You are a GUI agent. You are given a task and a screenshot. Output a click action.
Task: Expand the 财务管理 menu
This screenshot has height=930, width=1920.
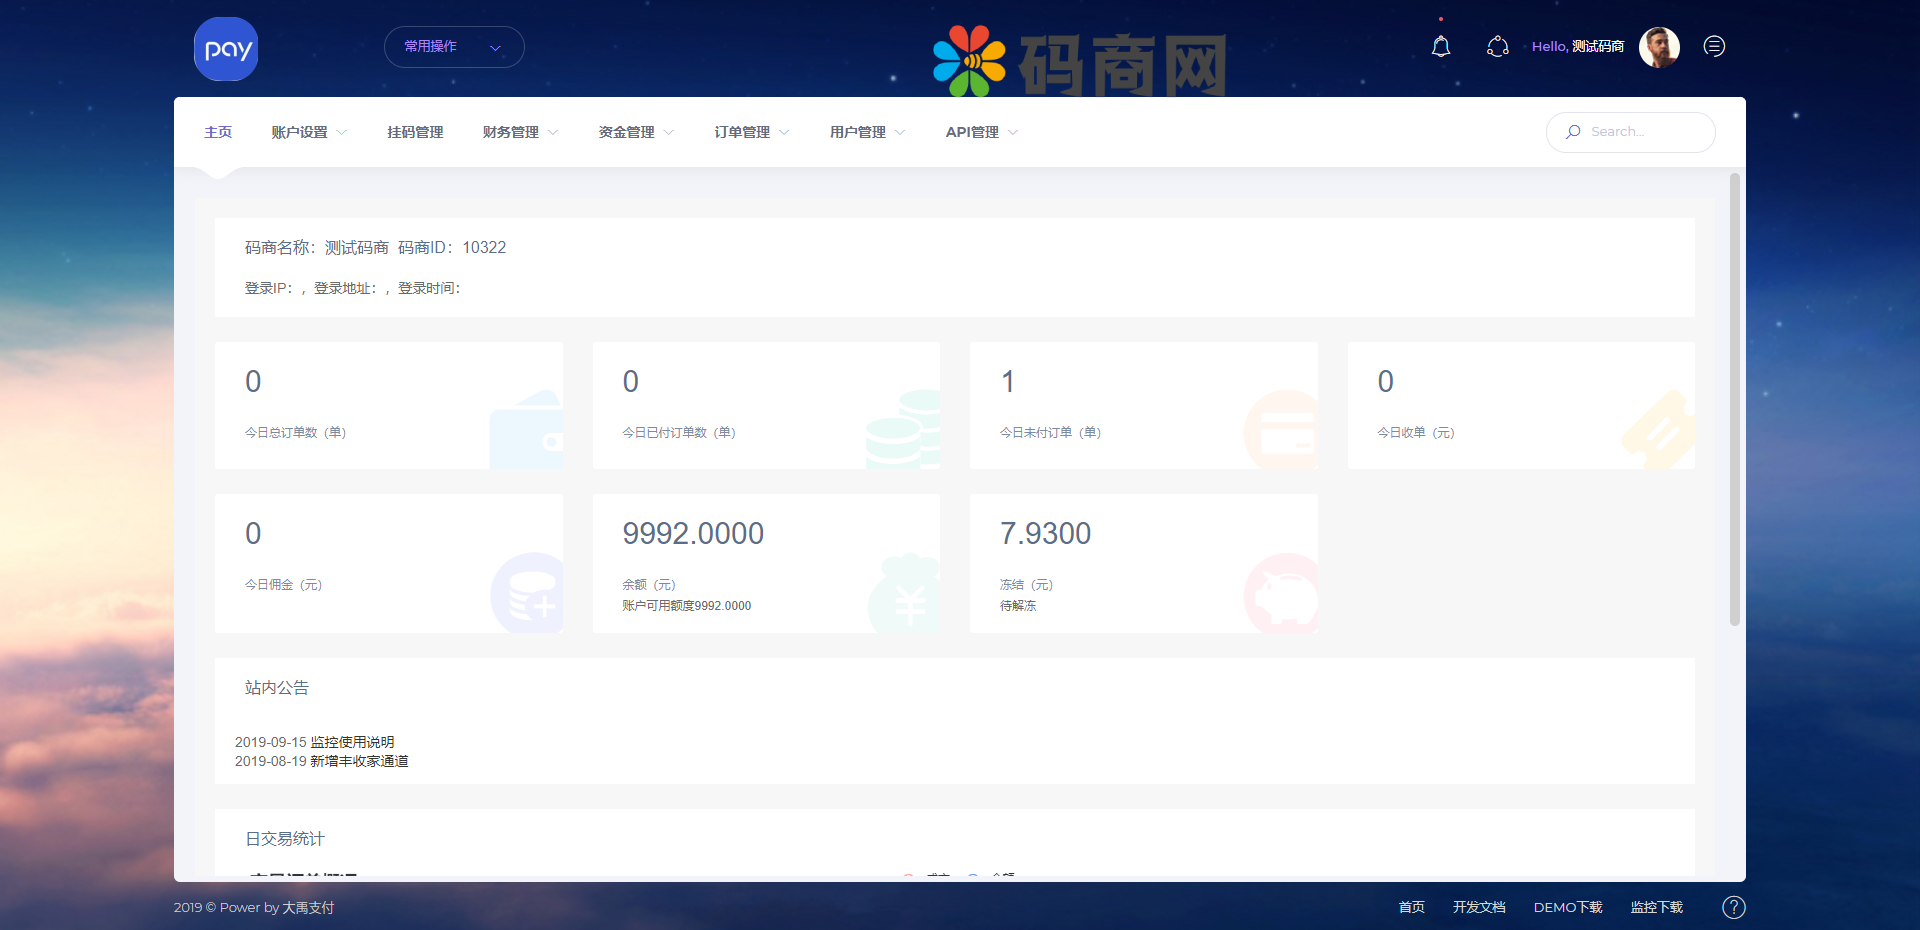click(x=520, y=132)
